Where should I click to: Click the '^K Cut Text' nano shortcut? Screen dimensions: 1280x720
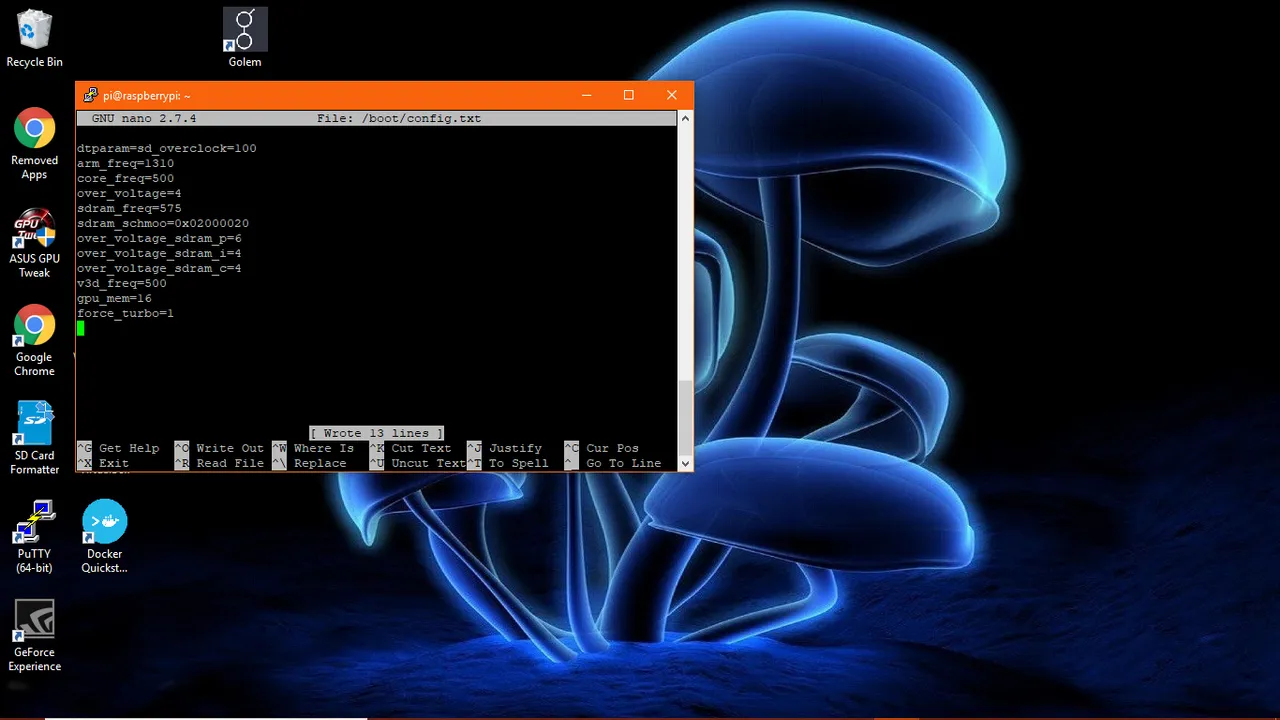[x=410, y=448]
